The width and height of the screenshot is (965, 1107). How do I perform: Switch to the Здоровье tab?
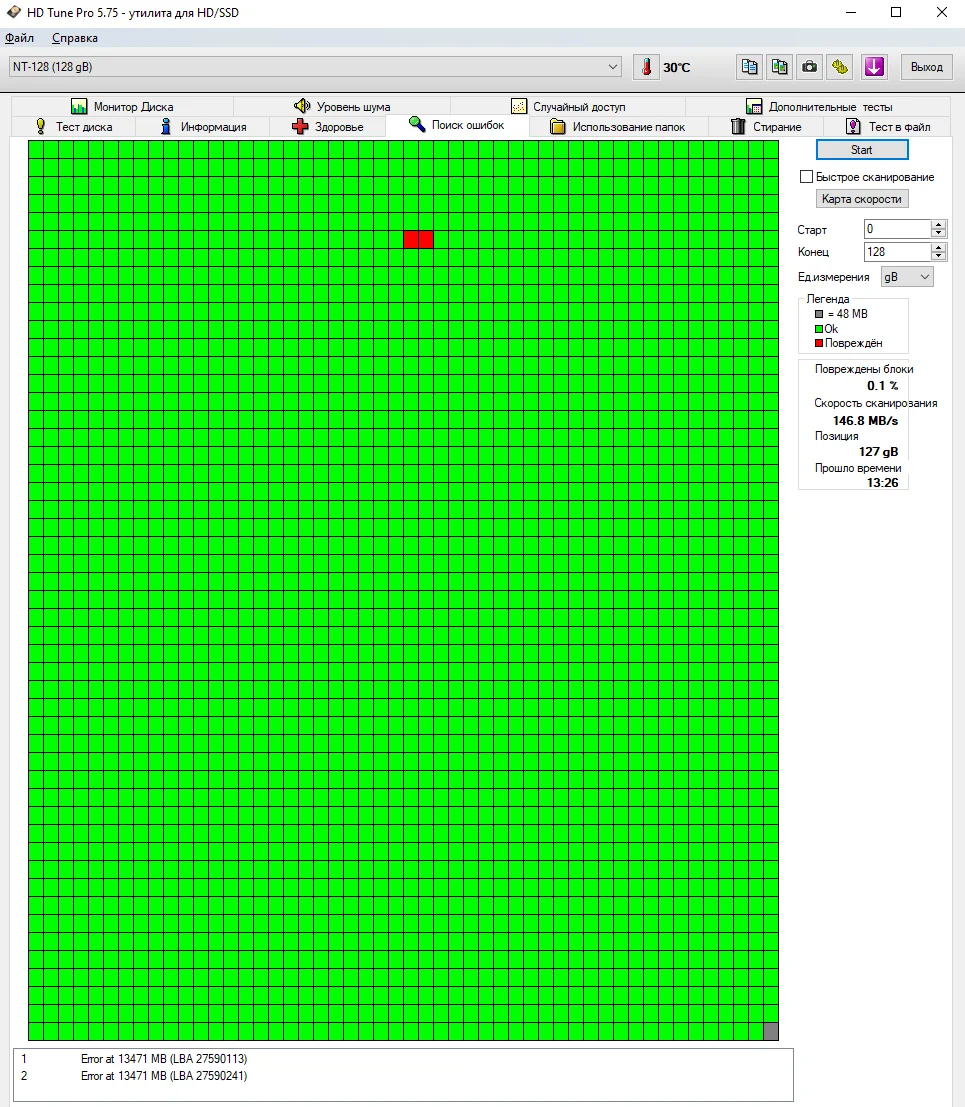tap(328, 126)
